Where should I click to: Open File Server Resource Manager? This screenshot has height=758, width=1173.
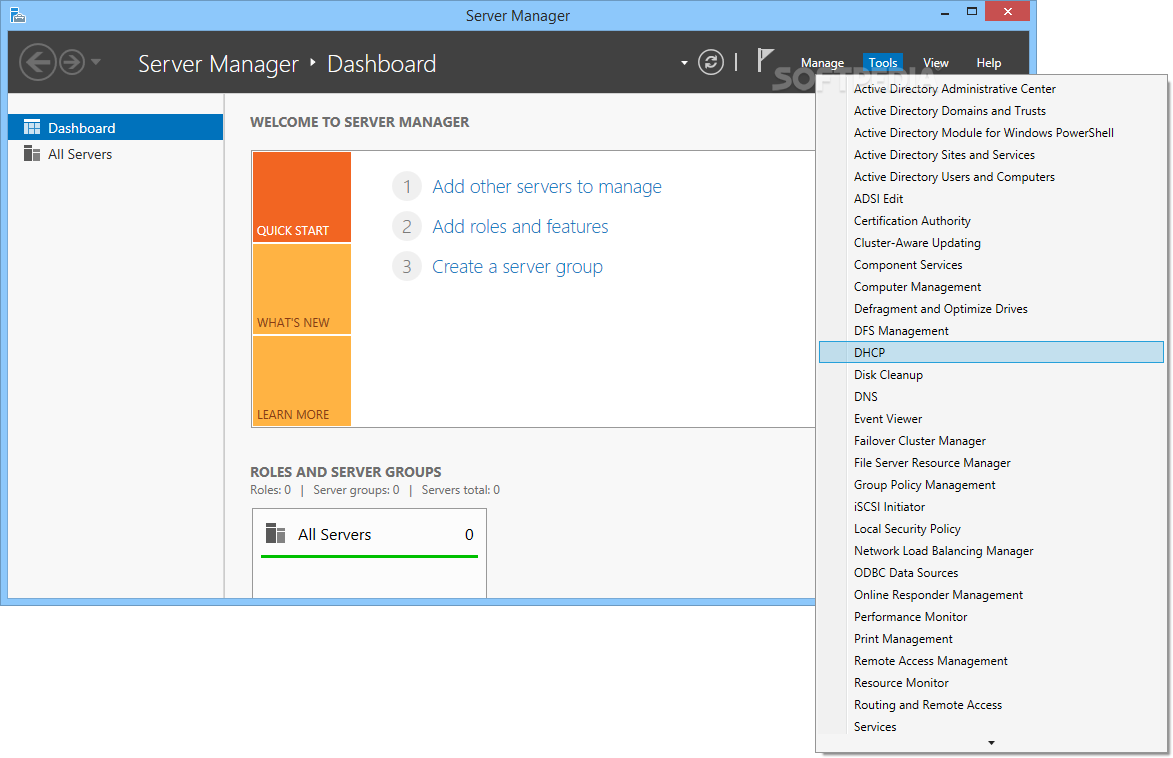991,462
